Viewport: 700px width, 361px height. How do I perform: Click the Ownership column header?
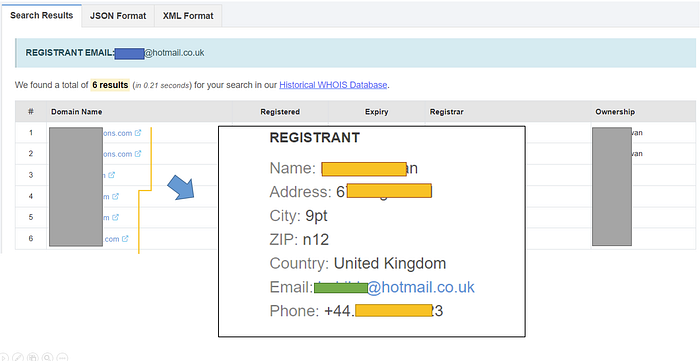[615, 112]
